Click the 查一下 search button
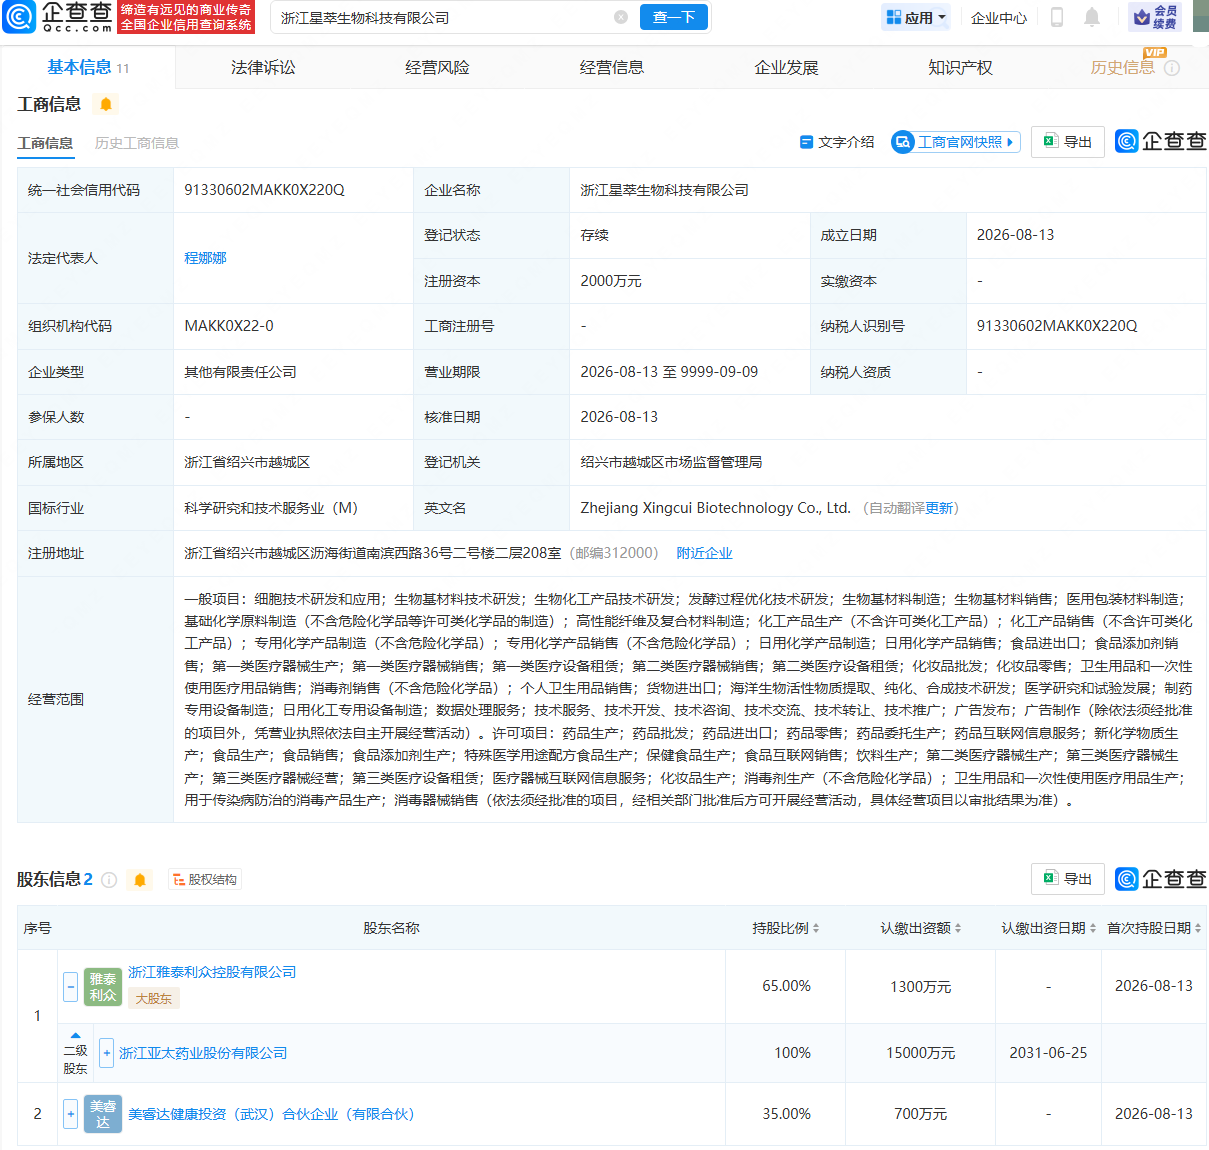Viewport: 1209px width, 1150px height. tap(674, 17)
